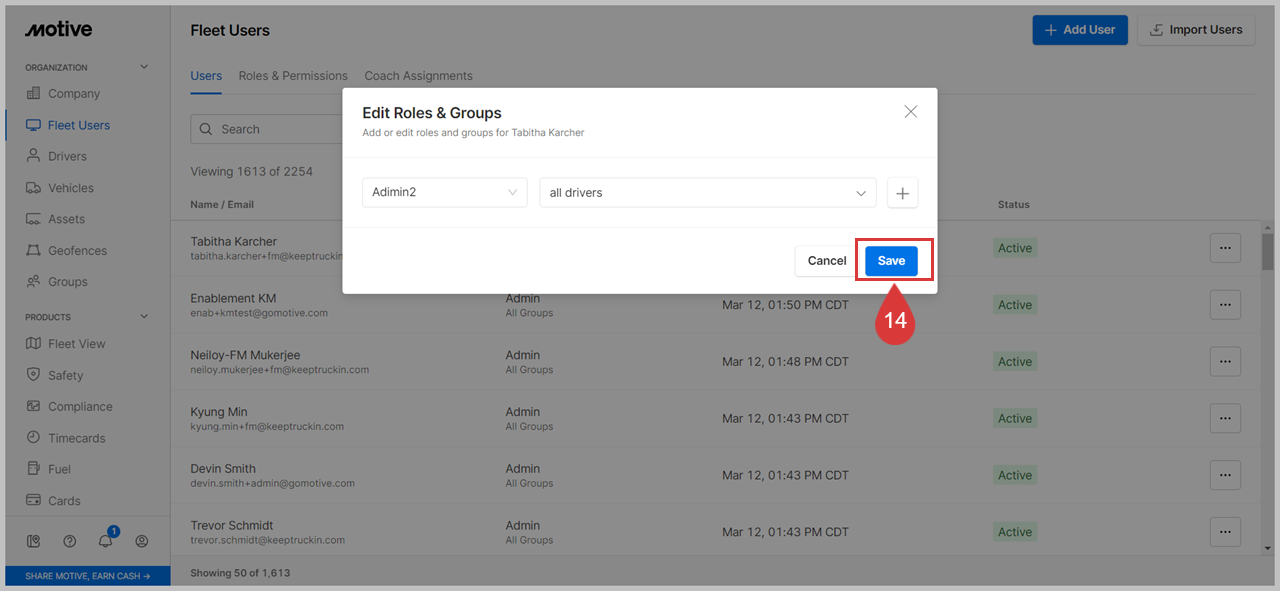Click the Add User button
1280x591 pixels.
coord(1080,30)
